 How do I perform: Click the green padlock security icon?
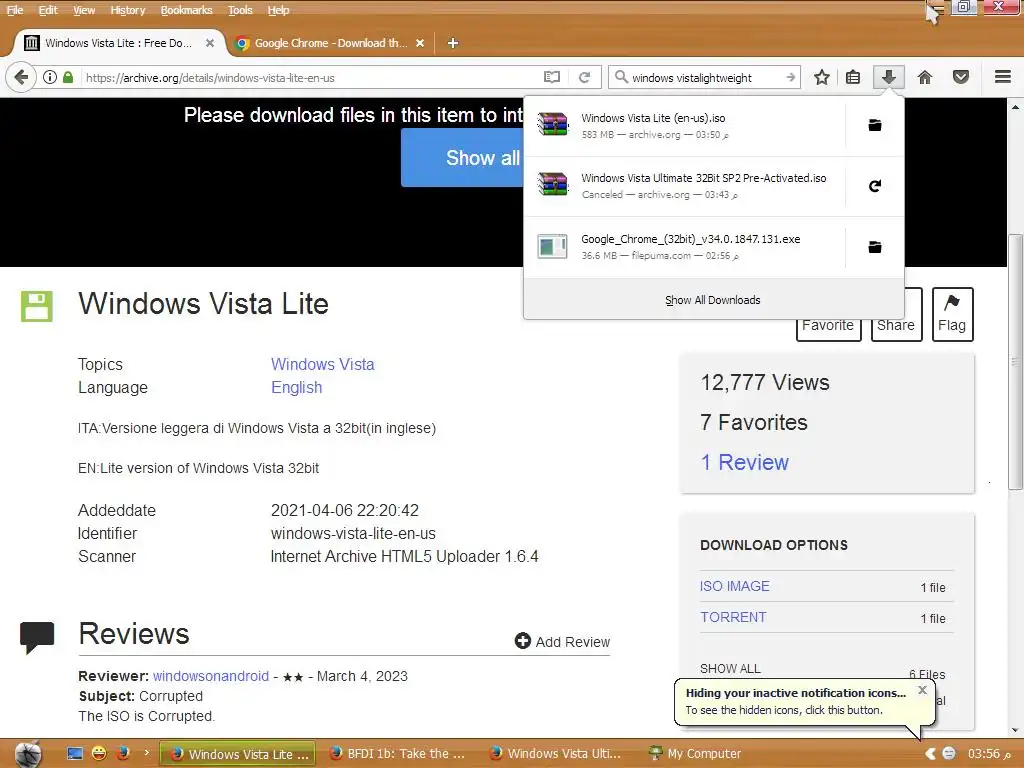point(68,77)
